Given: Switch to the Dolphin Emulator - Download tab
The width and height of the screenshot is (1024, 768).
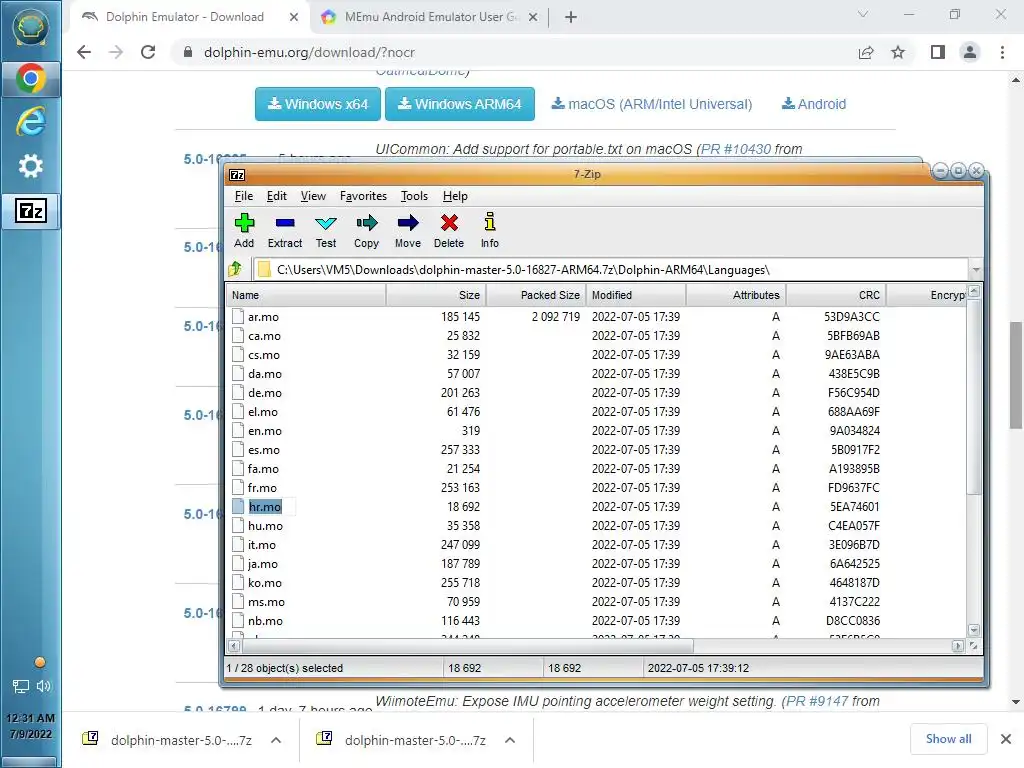Looking at the screenshot, I should click(185, 17).
